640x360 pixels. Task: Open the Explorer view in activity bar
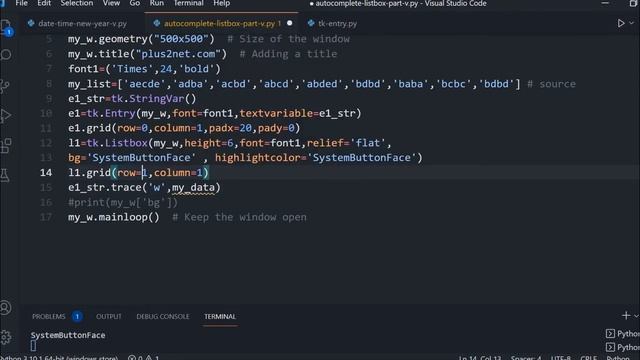(x=6, y=27)
